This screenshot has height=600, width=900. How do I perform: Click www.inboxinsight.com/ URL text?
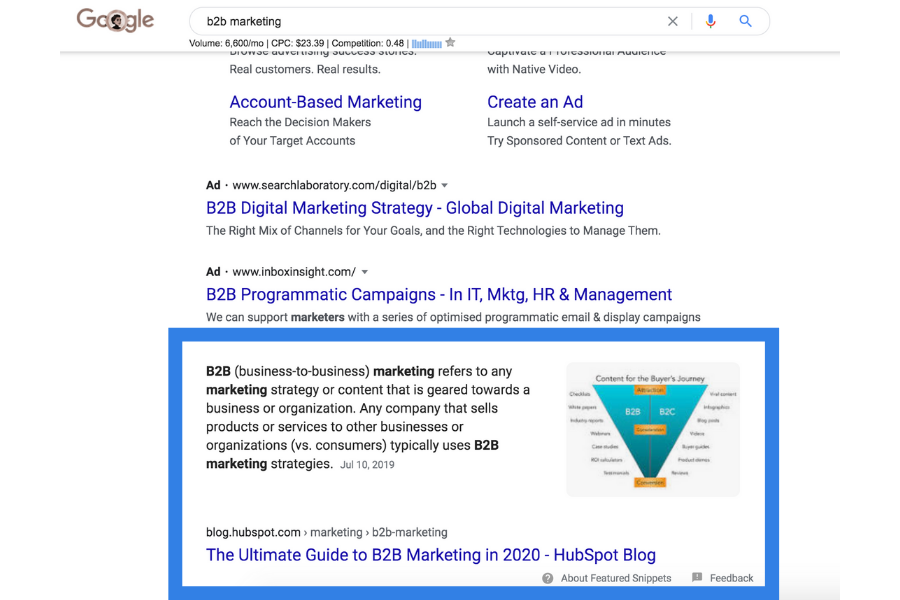tap(294, 272)
